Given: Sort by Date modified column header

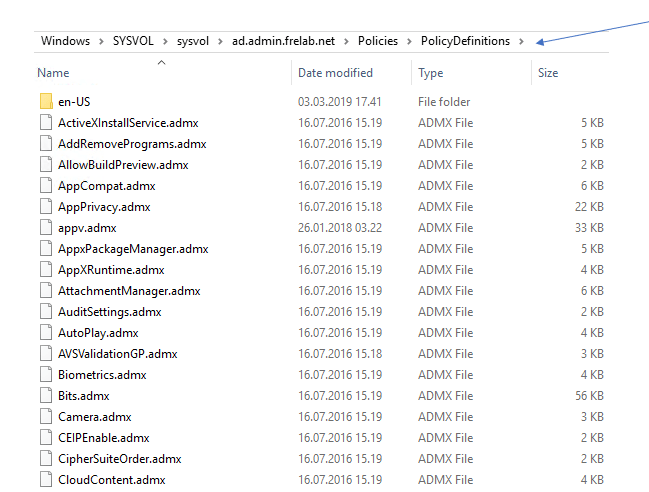Looking at the screenshot, I should tap(336, 73).
